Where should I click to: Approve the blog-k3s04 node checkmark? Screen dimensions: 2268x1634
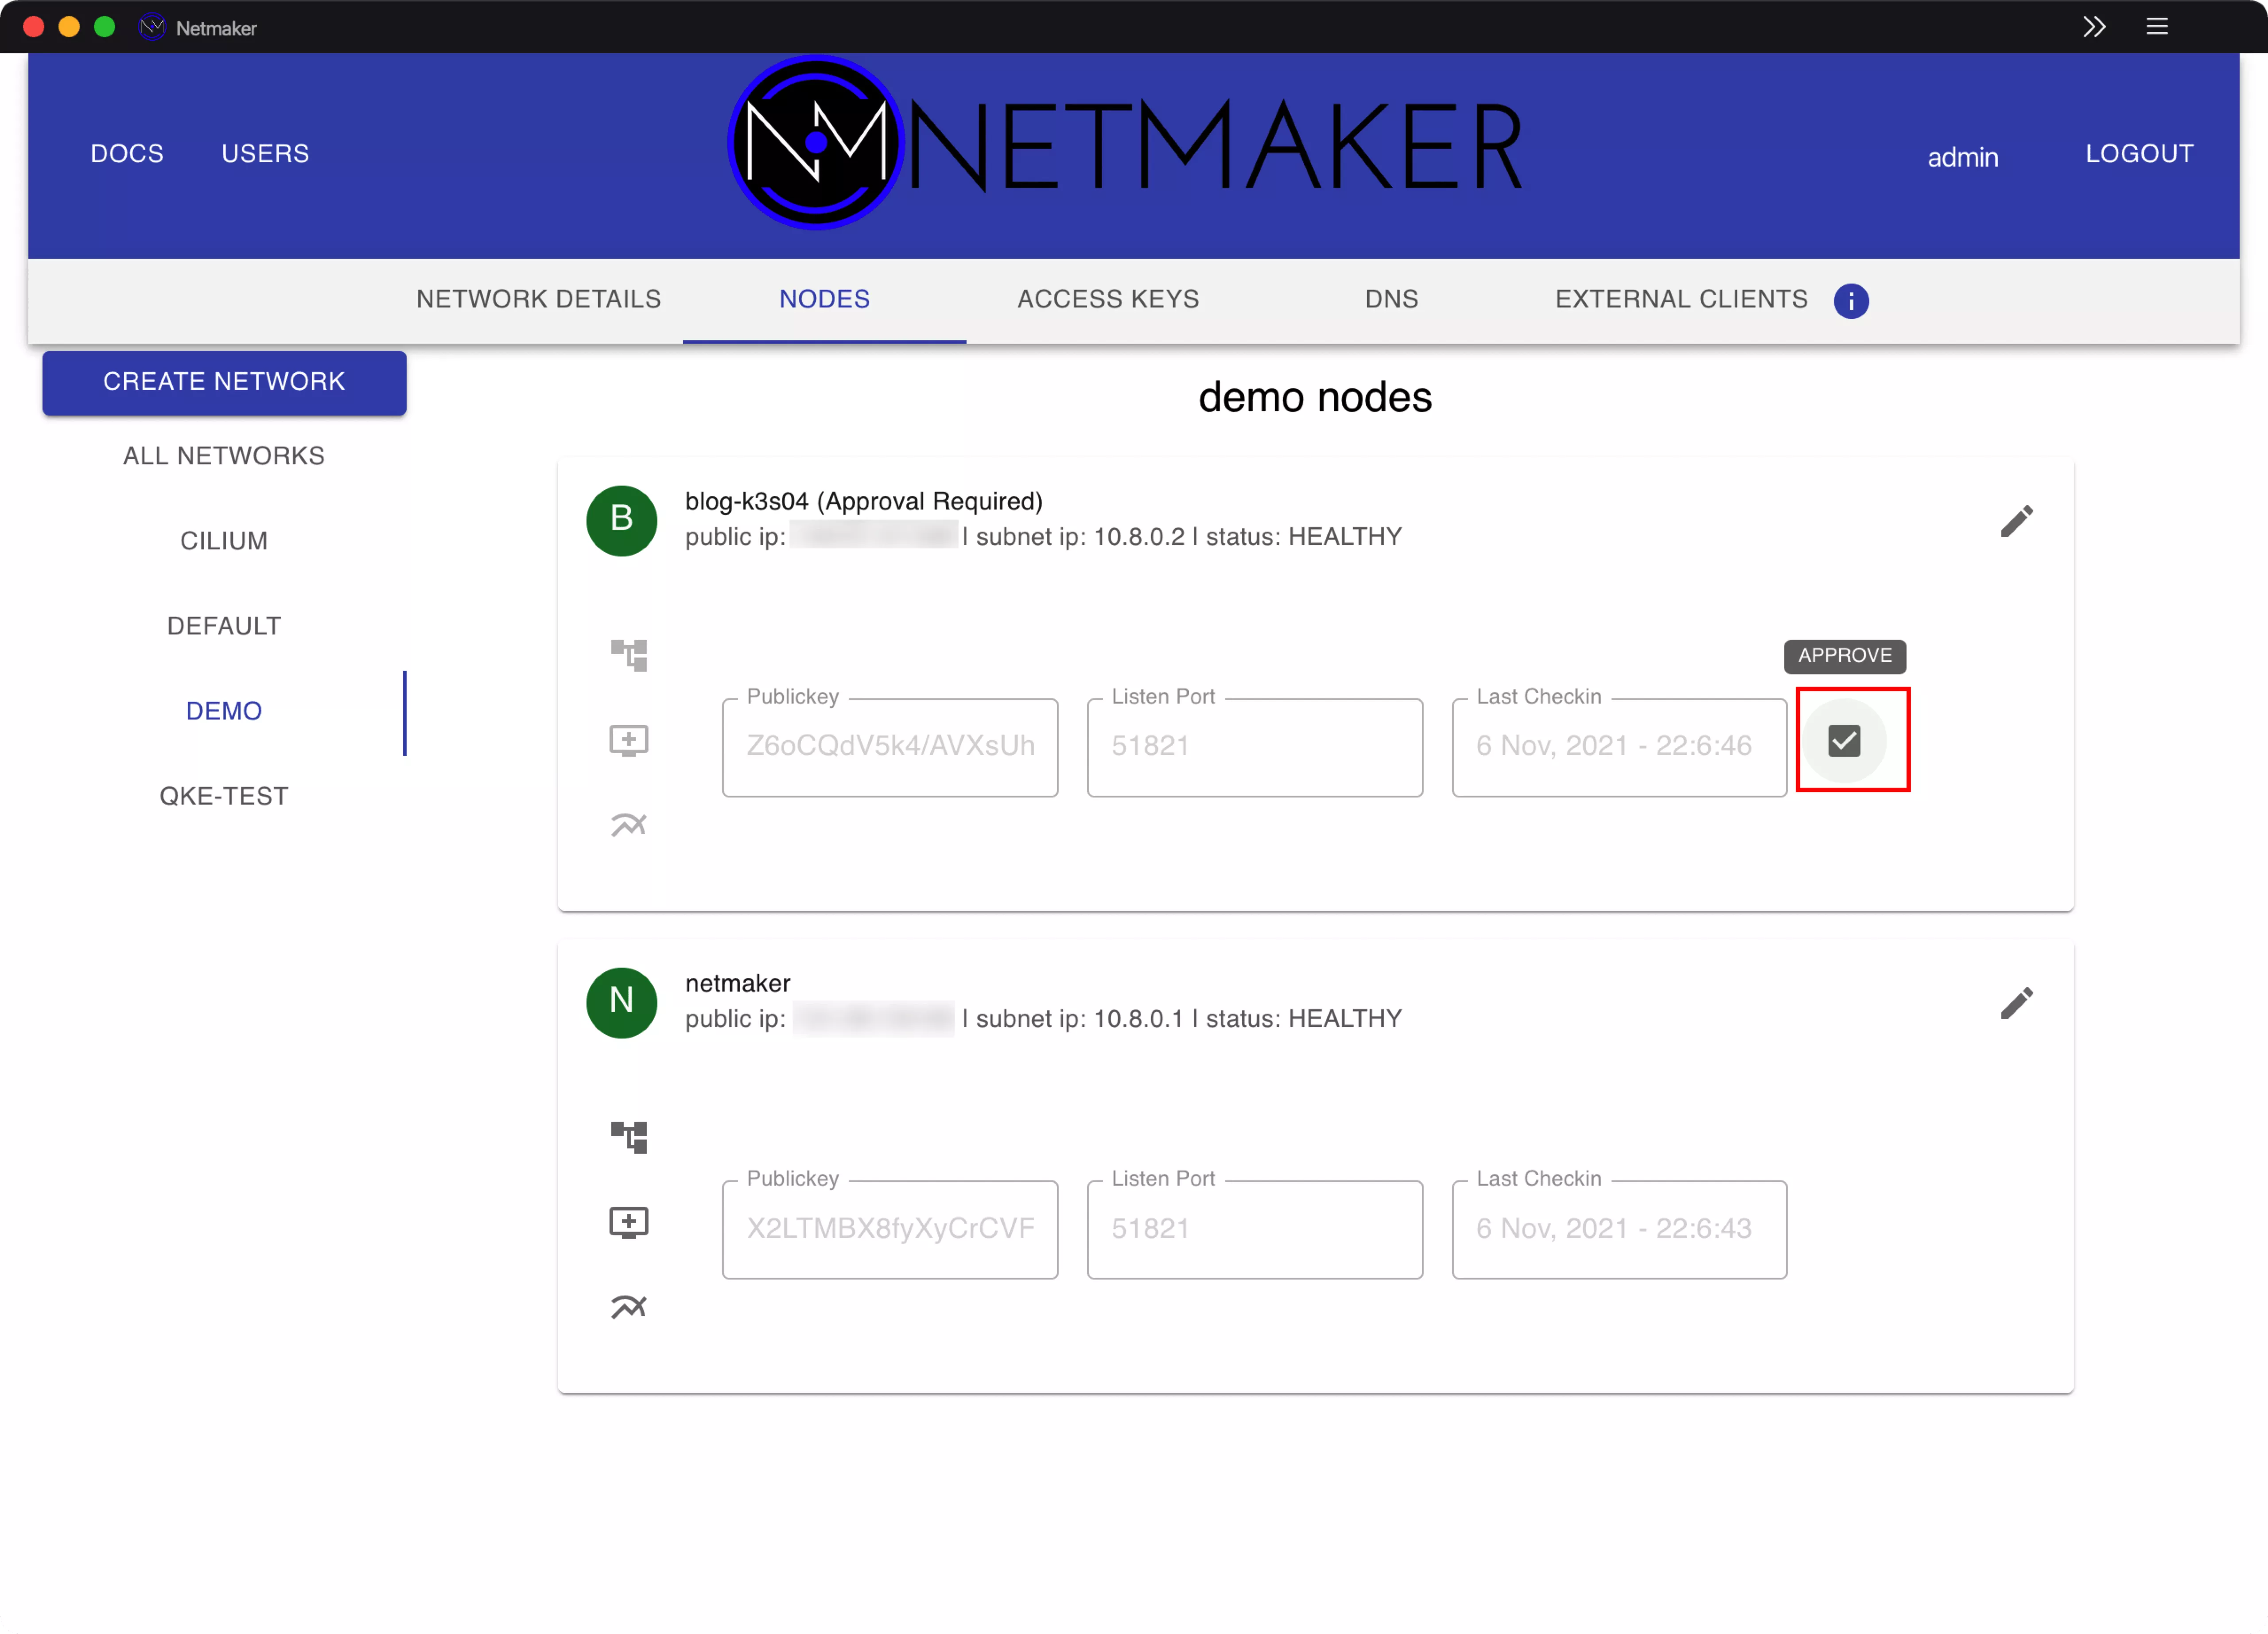tap(1844, 740)
